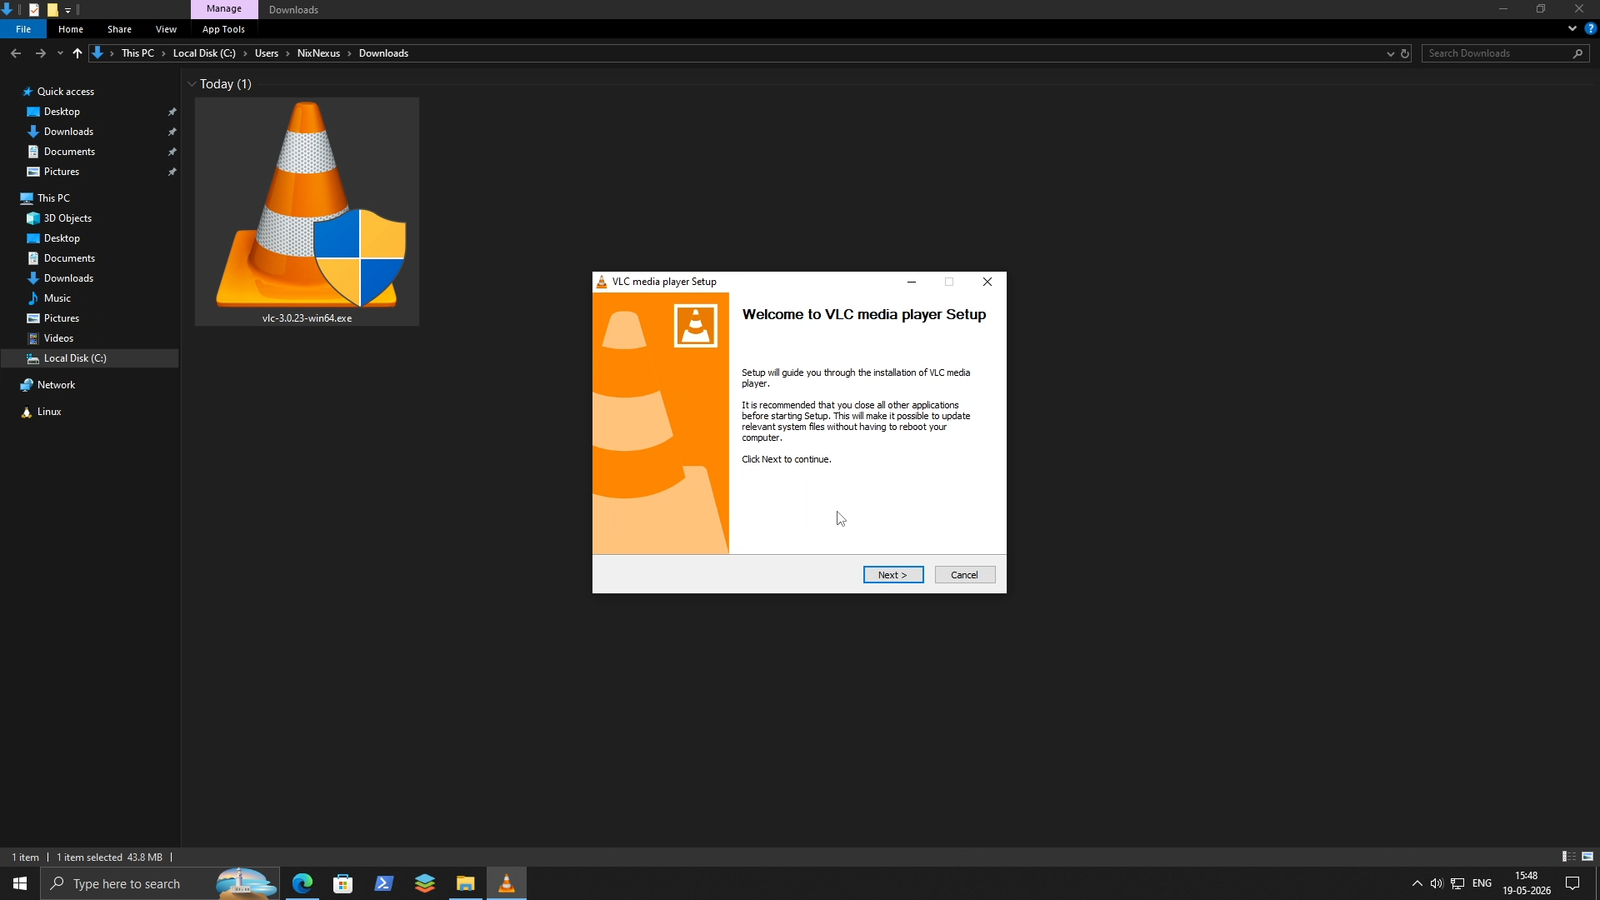This screenshot has width=1600, height=900.
Task: Click the ENG language indicator
Action: (x=1482, y=883)
